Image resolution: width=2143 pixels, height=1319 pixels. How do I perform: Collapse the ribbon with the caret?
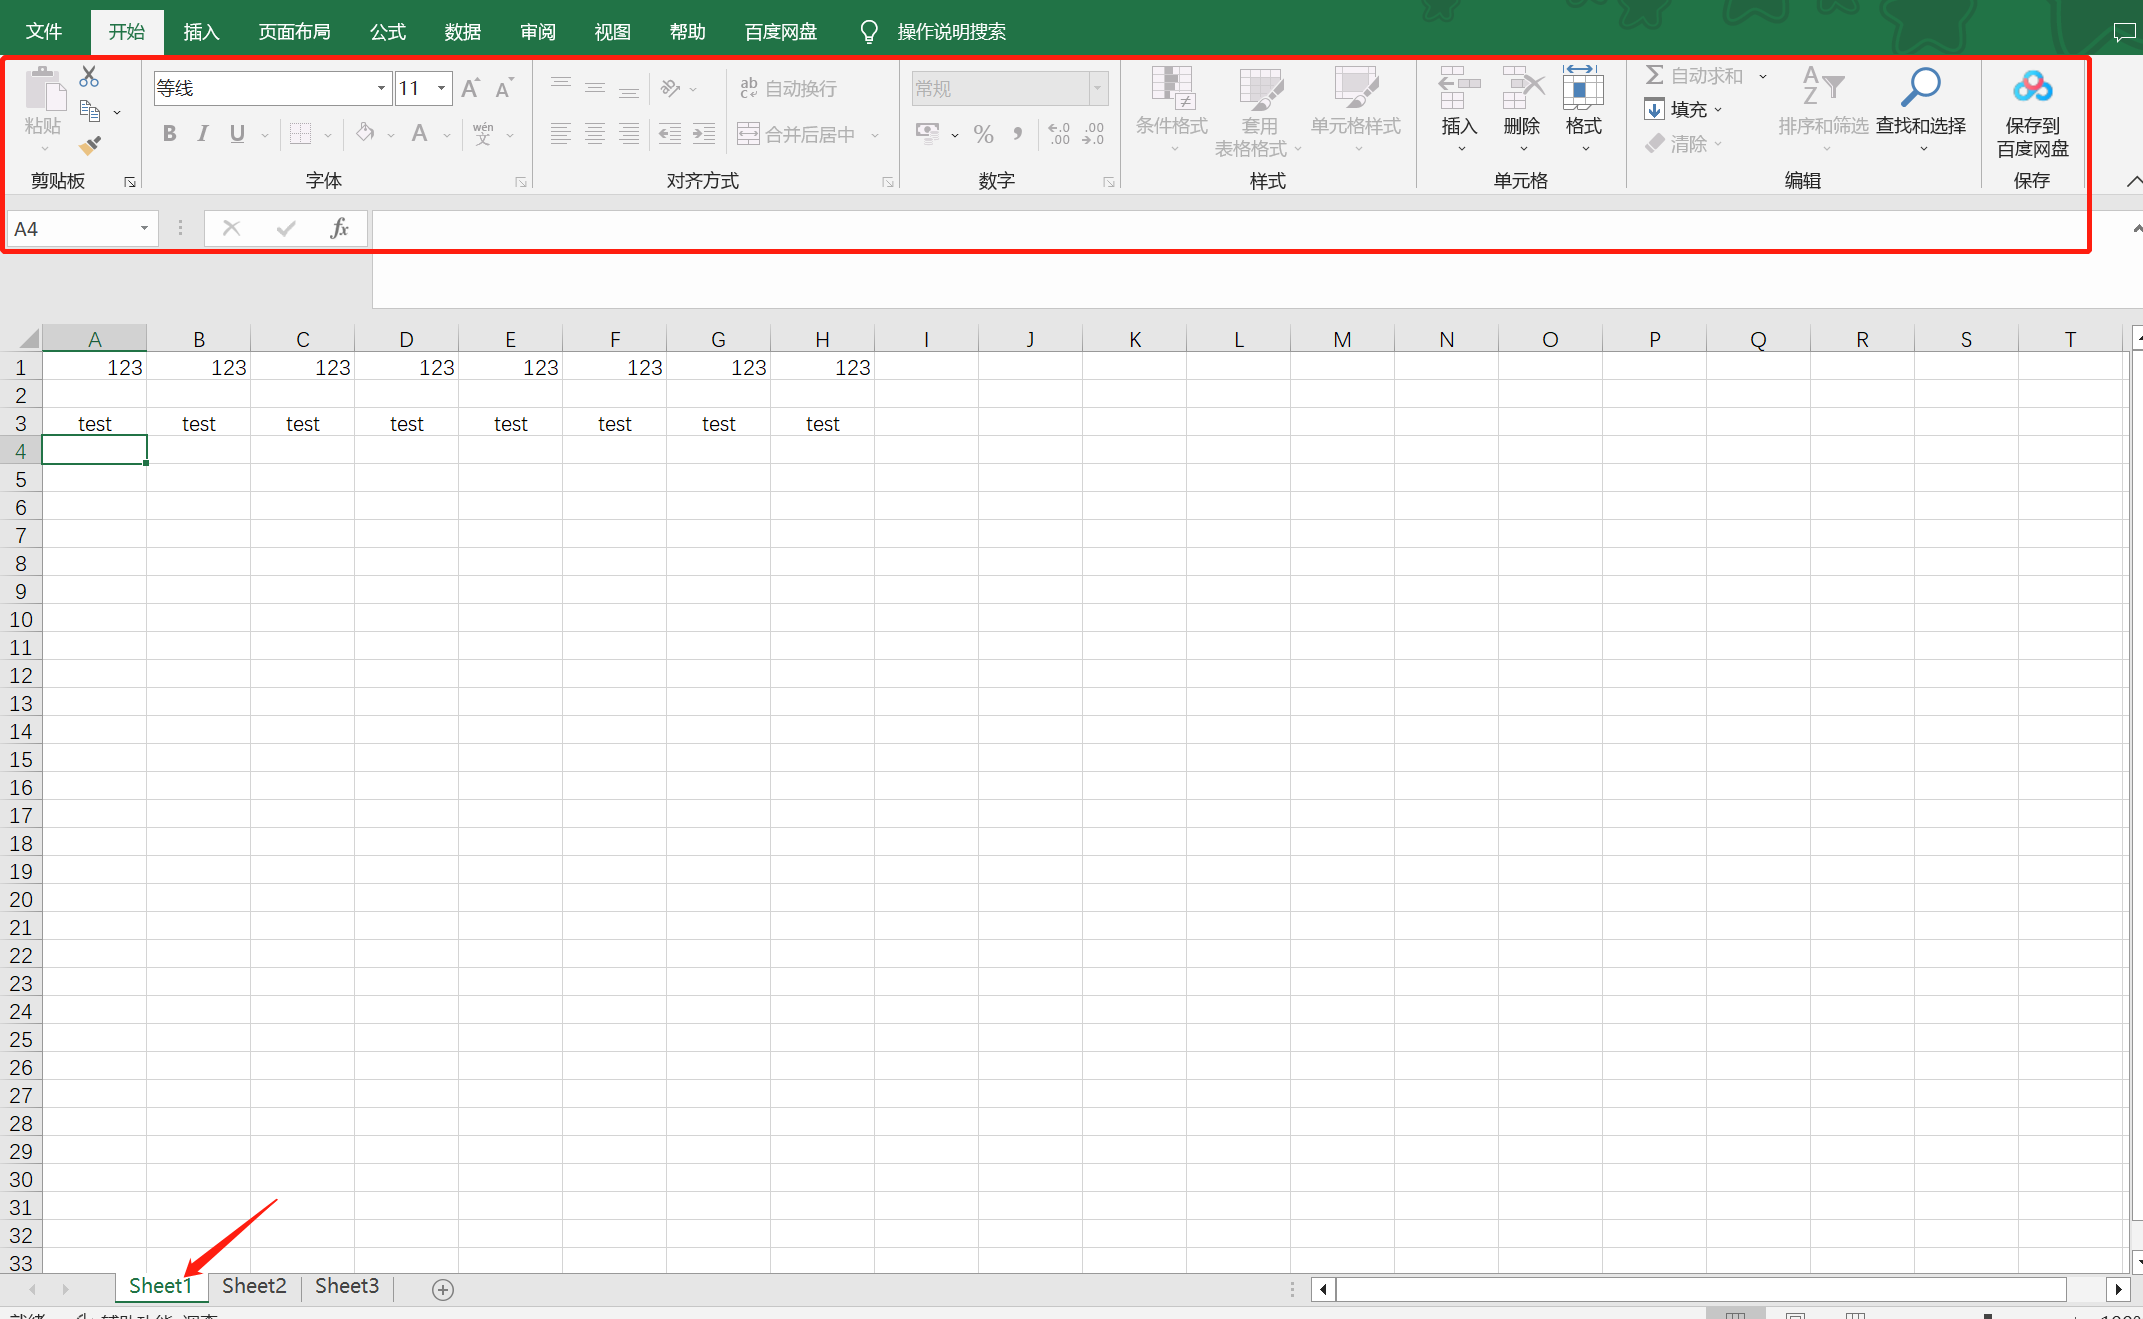[x=2134, y=181]
